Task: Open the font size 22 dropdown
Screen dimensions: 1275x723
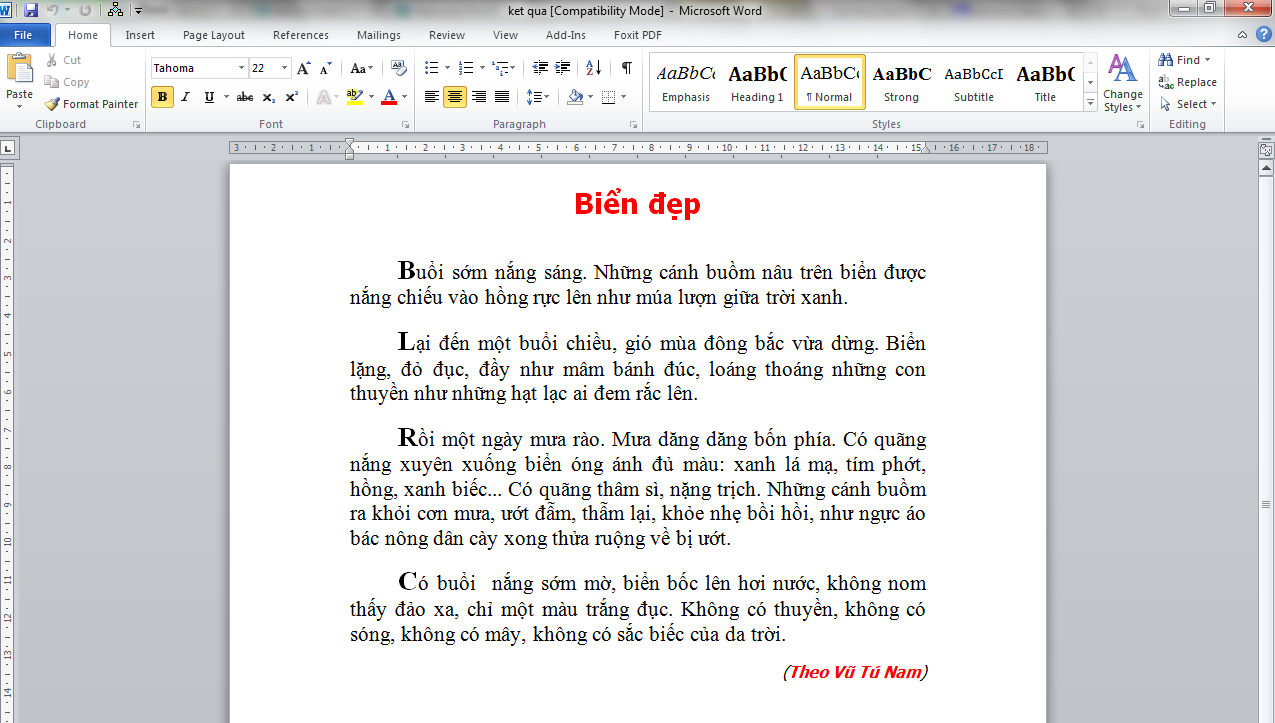Action: [x=285, y=68]
